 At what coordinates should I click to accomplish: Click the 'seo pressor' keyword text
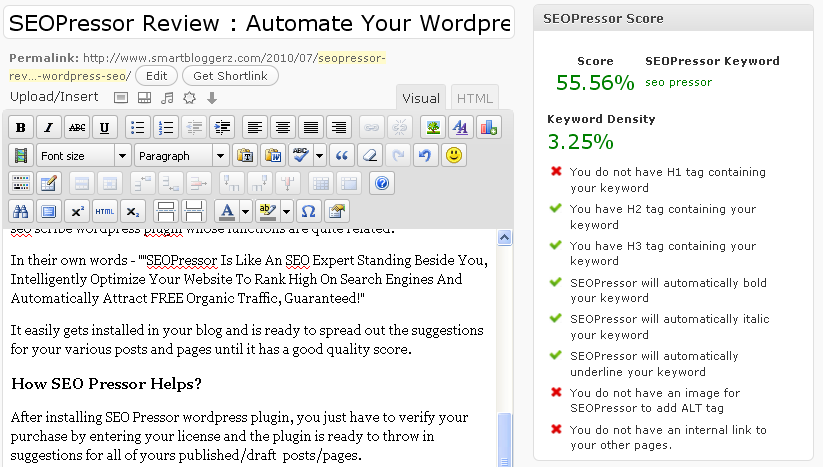pos(678,82)
